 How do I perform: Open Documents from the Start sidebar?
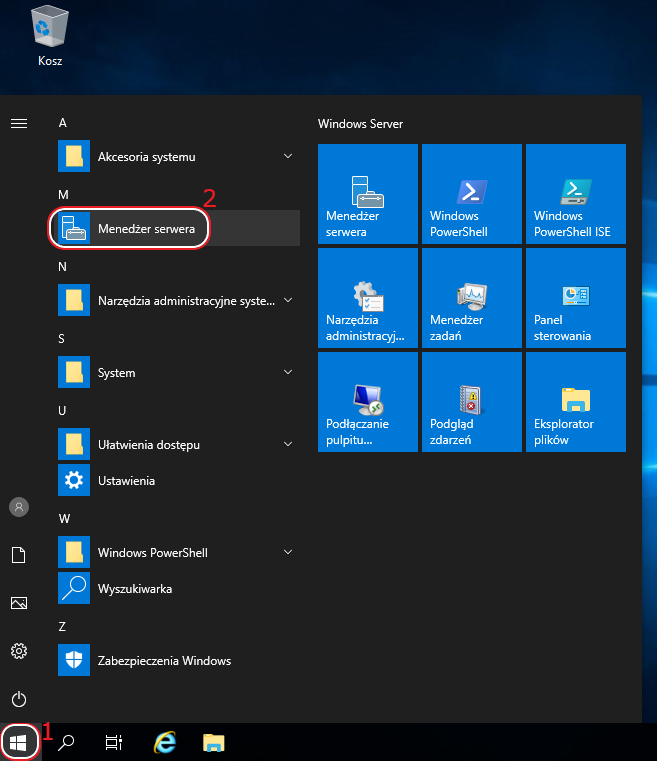(x=19, y=555)
